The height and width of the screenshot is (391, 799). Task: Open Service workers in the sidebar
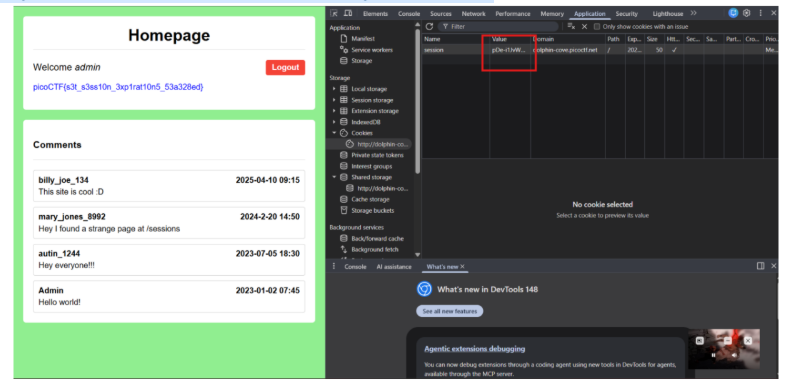(372, 50)
